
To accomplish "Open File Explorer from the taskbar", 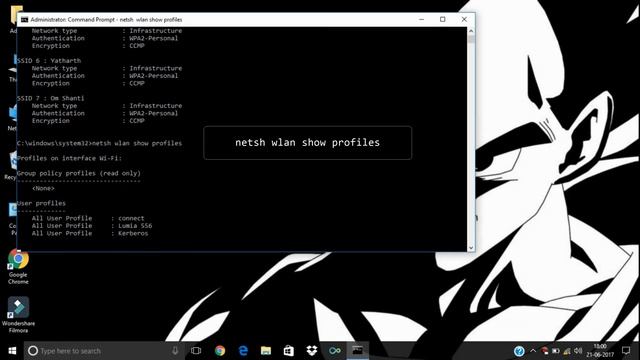I will 266,351.
